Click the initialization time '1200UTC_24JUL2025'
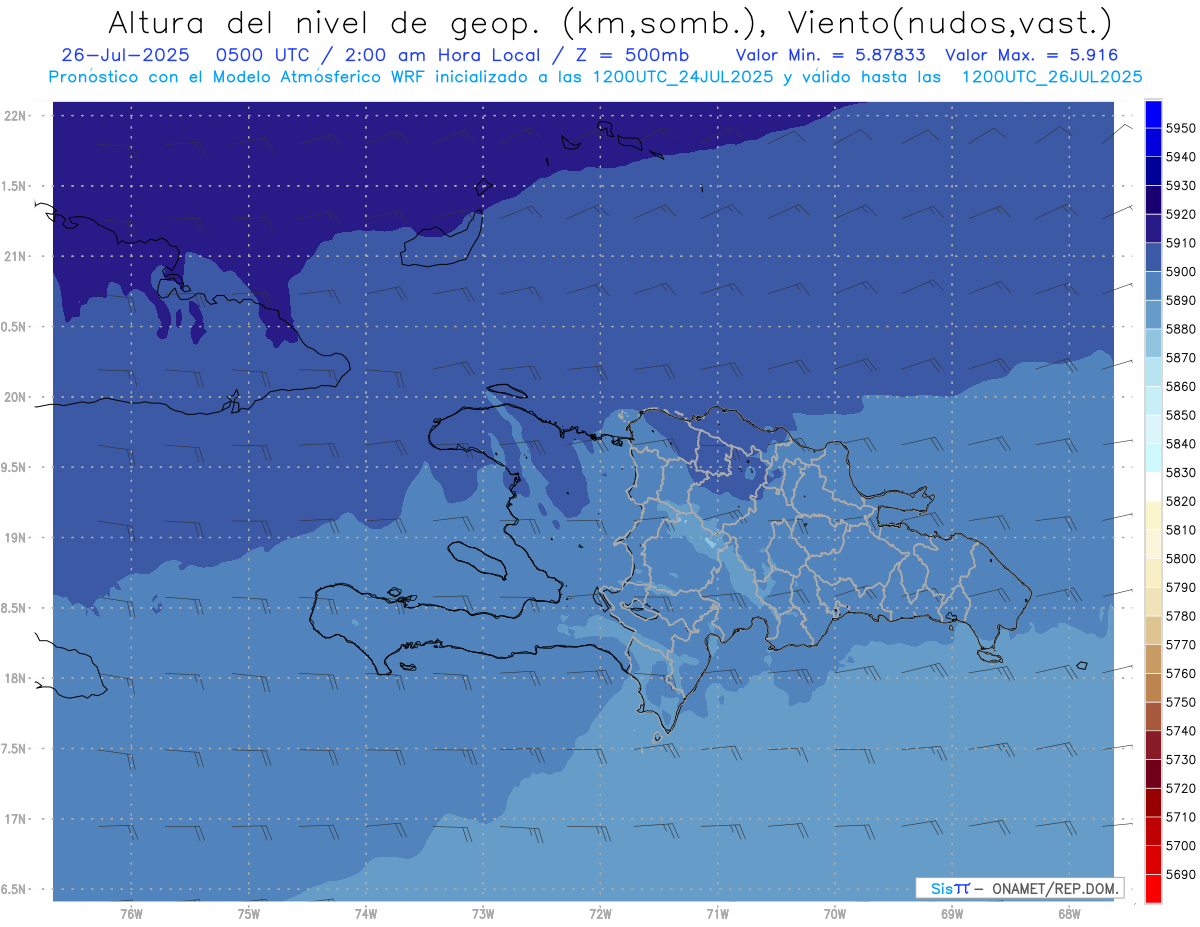 (683, 76)
